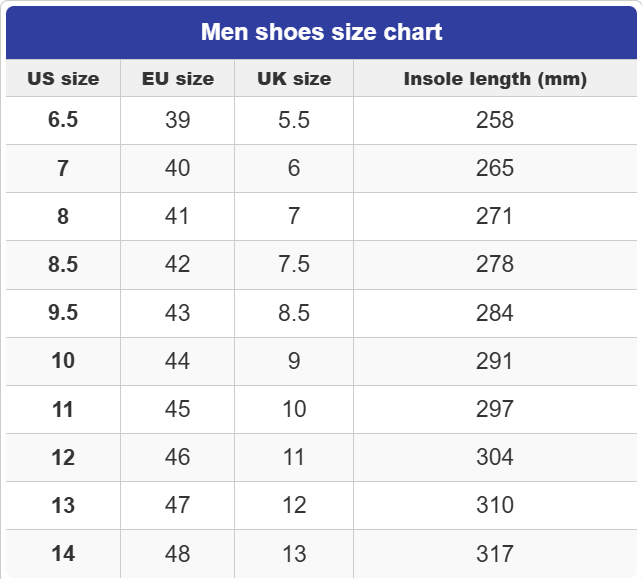Click US size 6.5 cell
Image resolution: width=642 pixels, height=579 pixels.
(63, 120)
